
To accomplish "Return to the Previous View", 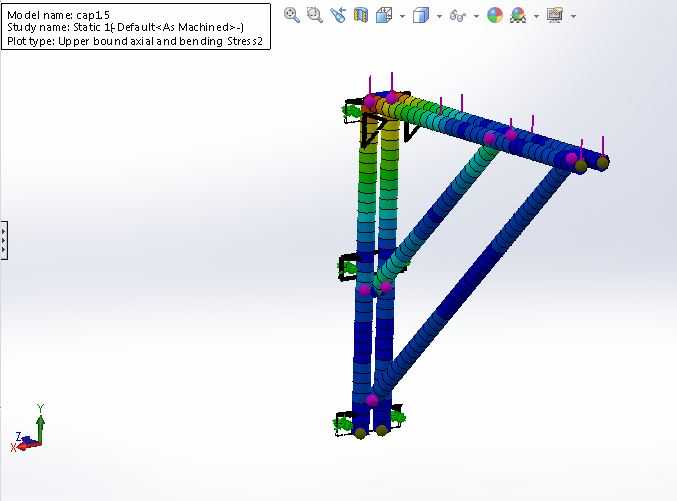I will [x=338, y=15].
